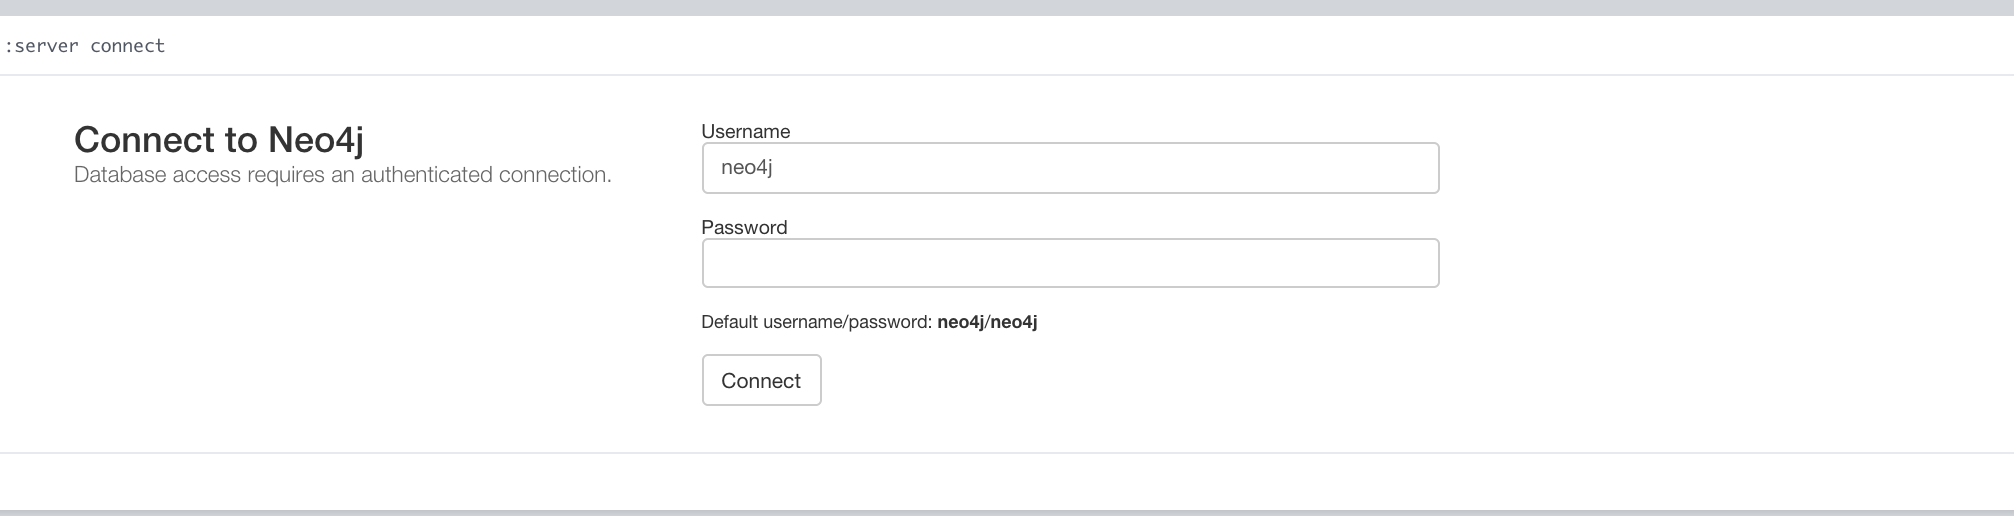Viewport: 2014px width, 516px height.
Task: Click the 'Default username/password:' hint text
Action: 817,322
